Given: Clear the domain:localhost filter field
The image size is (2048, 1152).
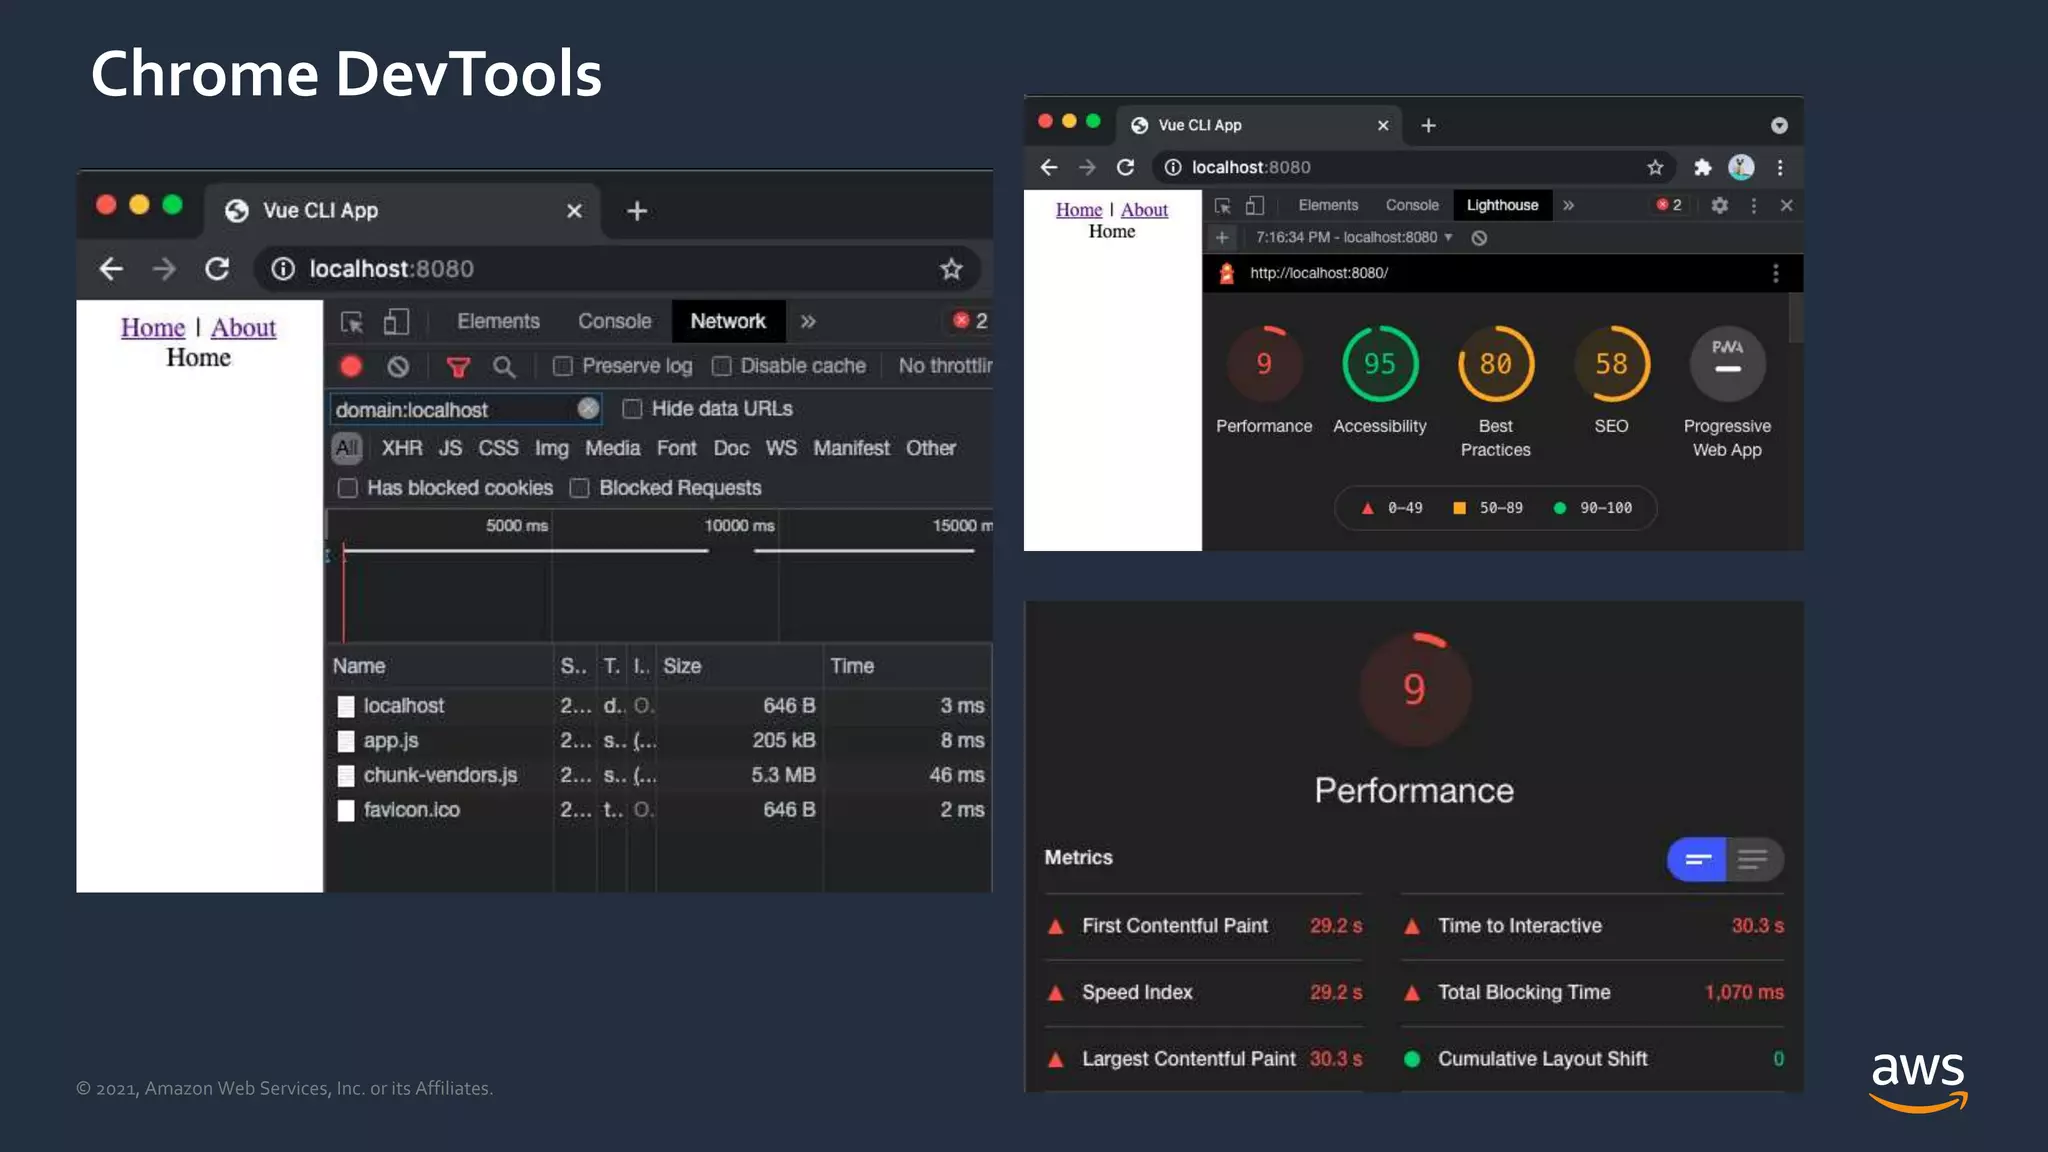Looking at the screenshot, I should (588, 408).
